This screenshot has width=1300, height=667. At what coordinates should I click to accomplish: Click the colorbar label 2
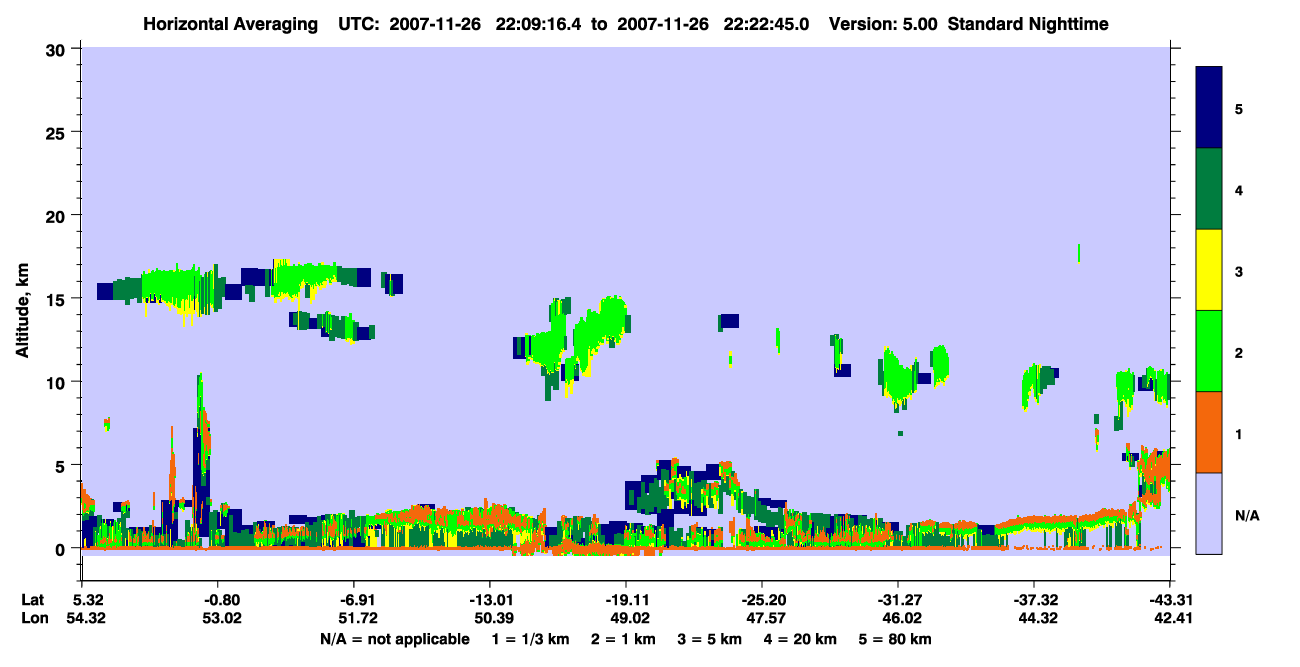[1240, 353]
